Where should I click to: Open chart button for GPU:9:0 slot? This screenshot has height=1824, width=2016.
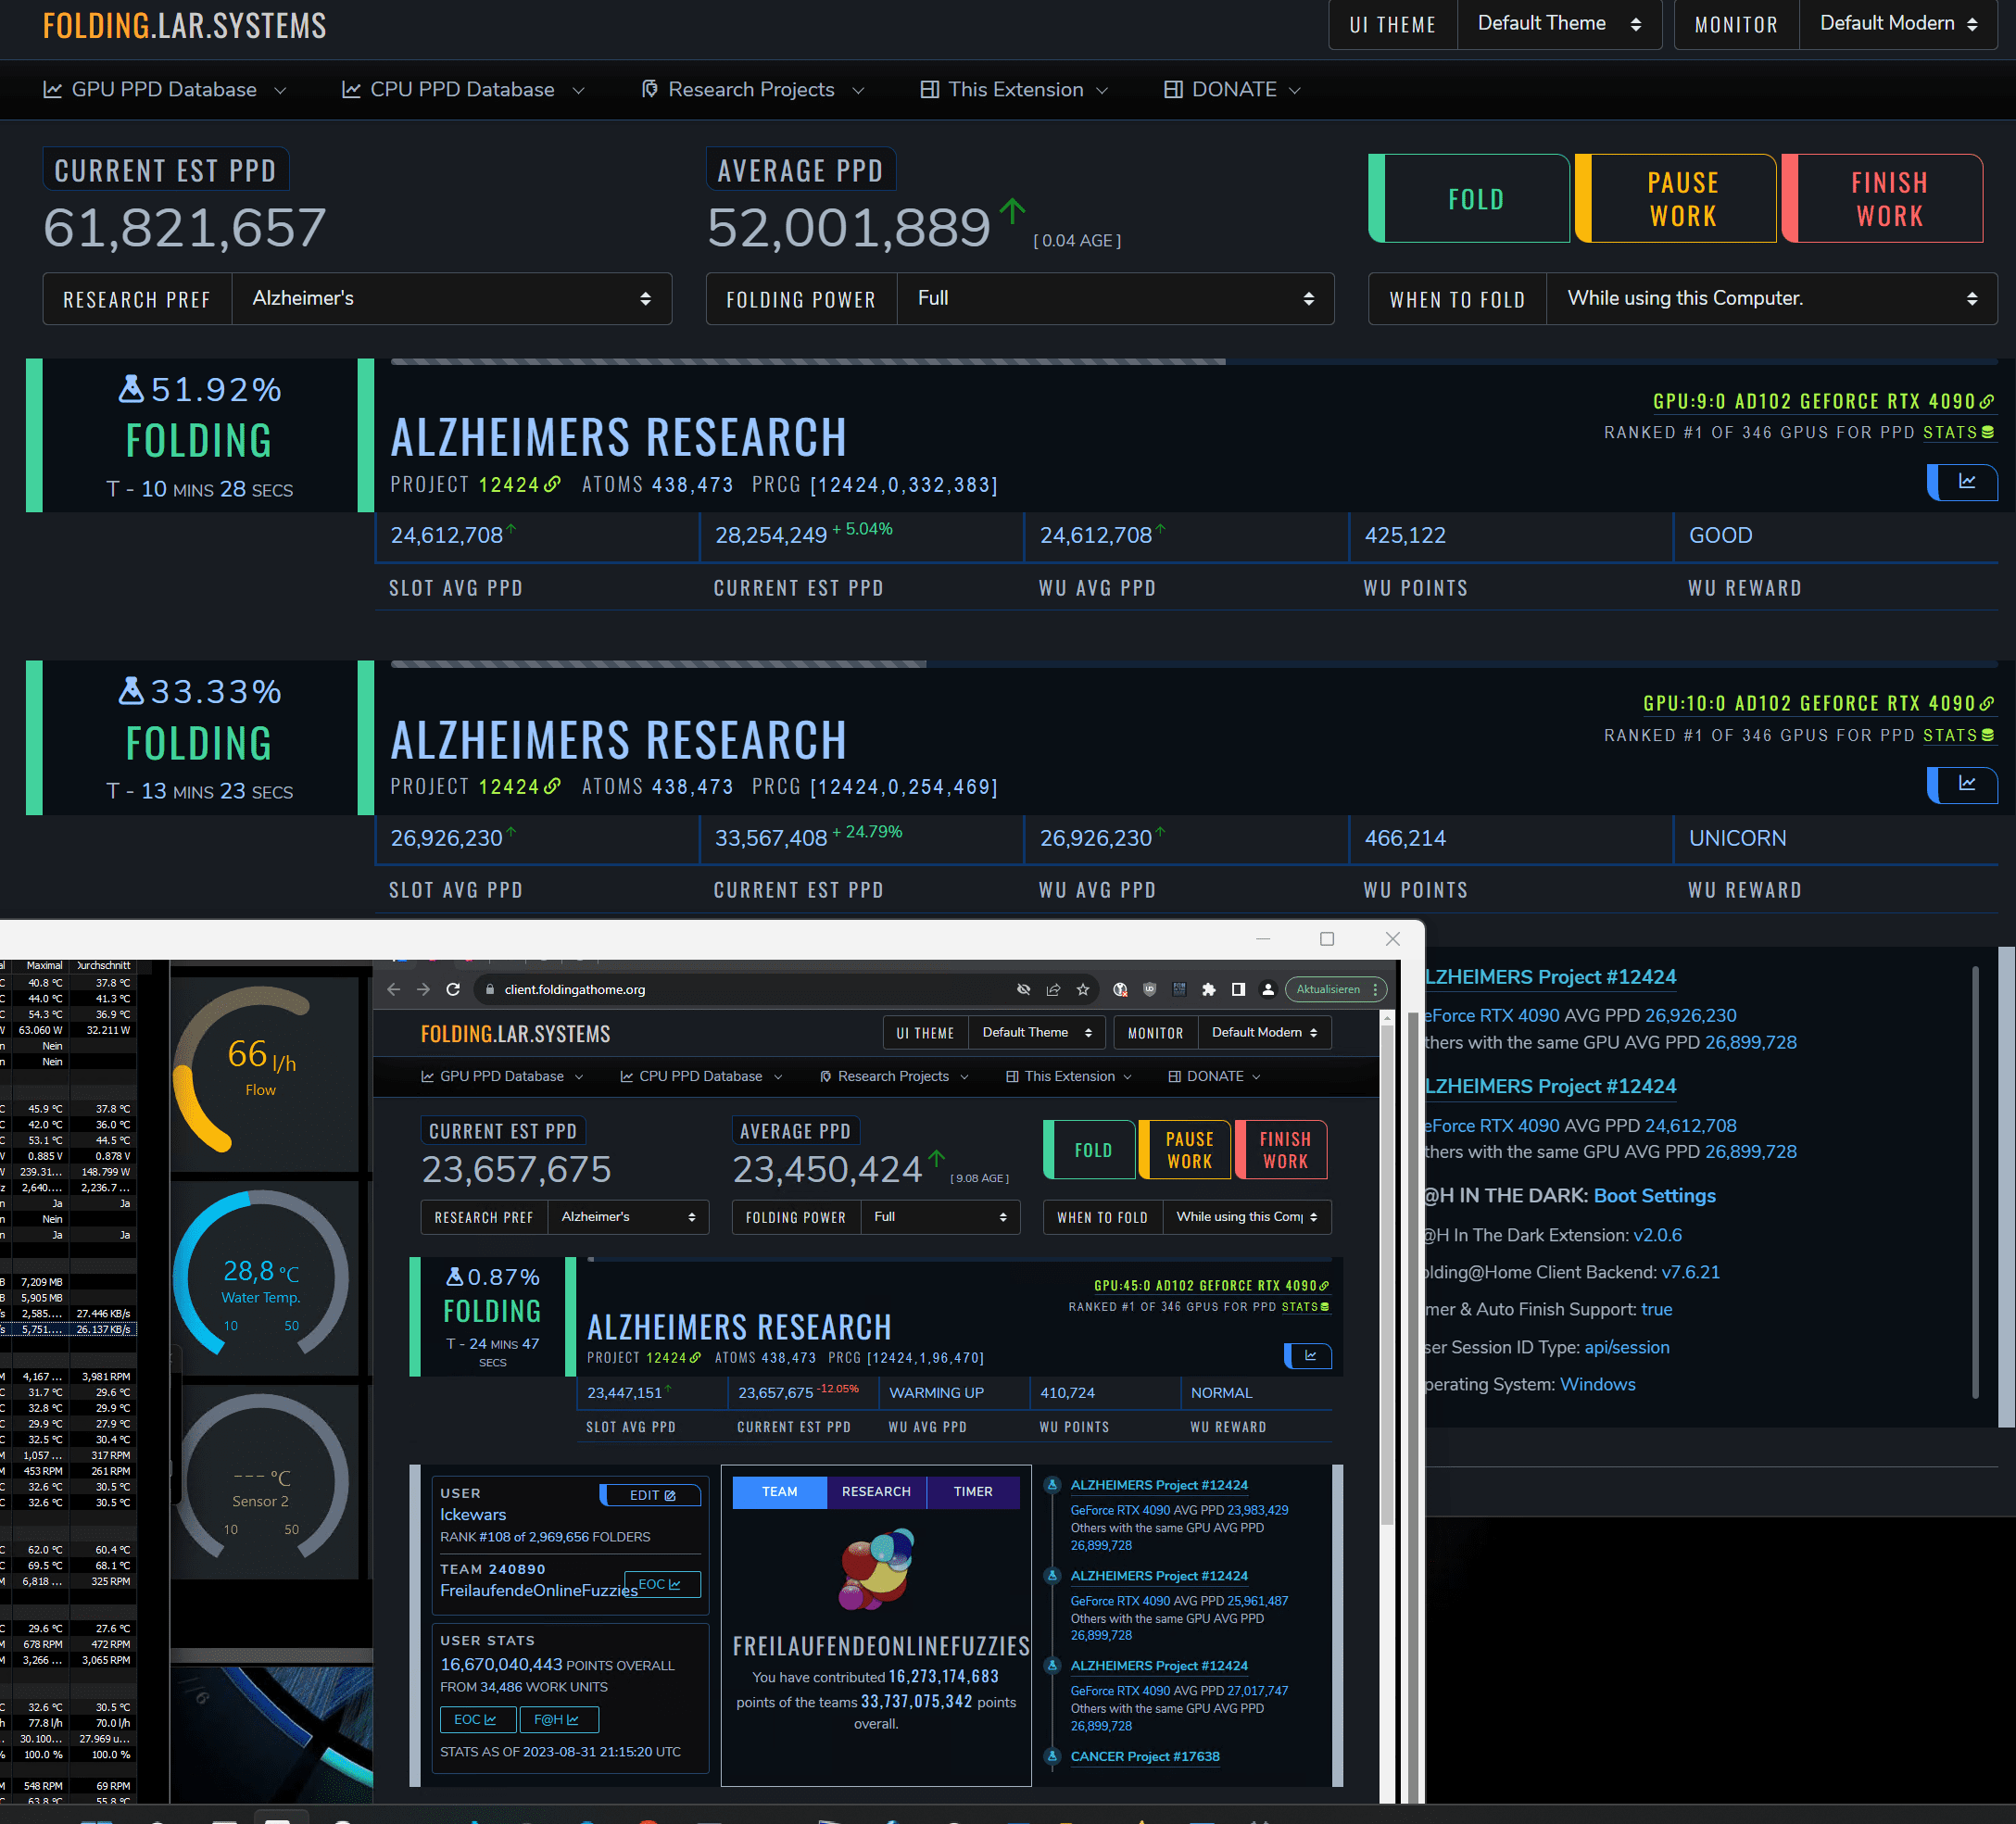pos(1962,482)
